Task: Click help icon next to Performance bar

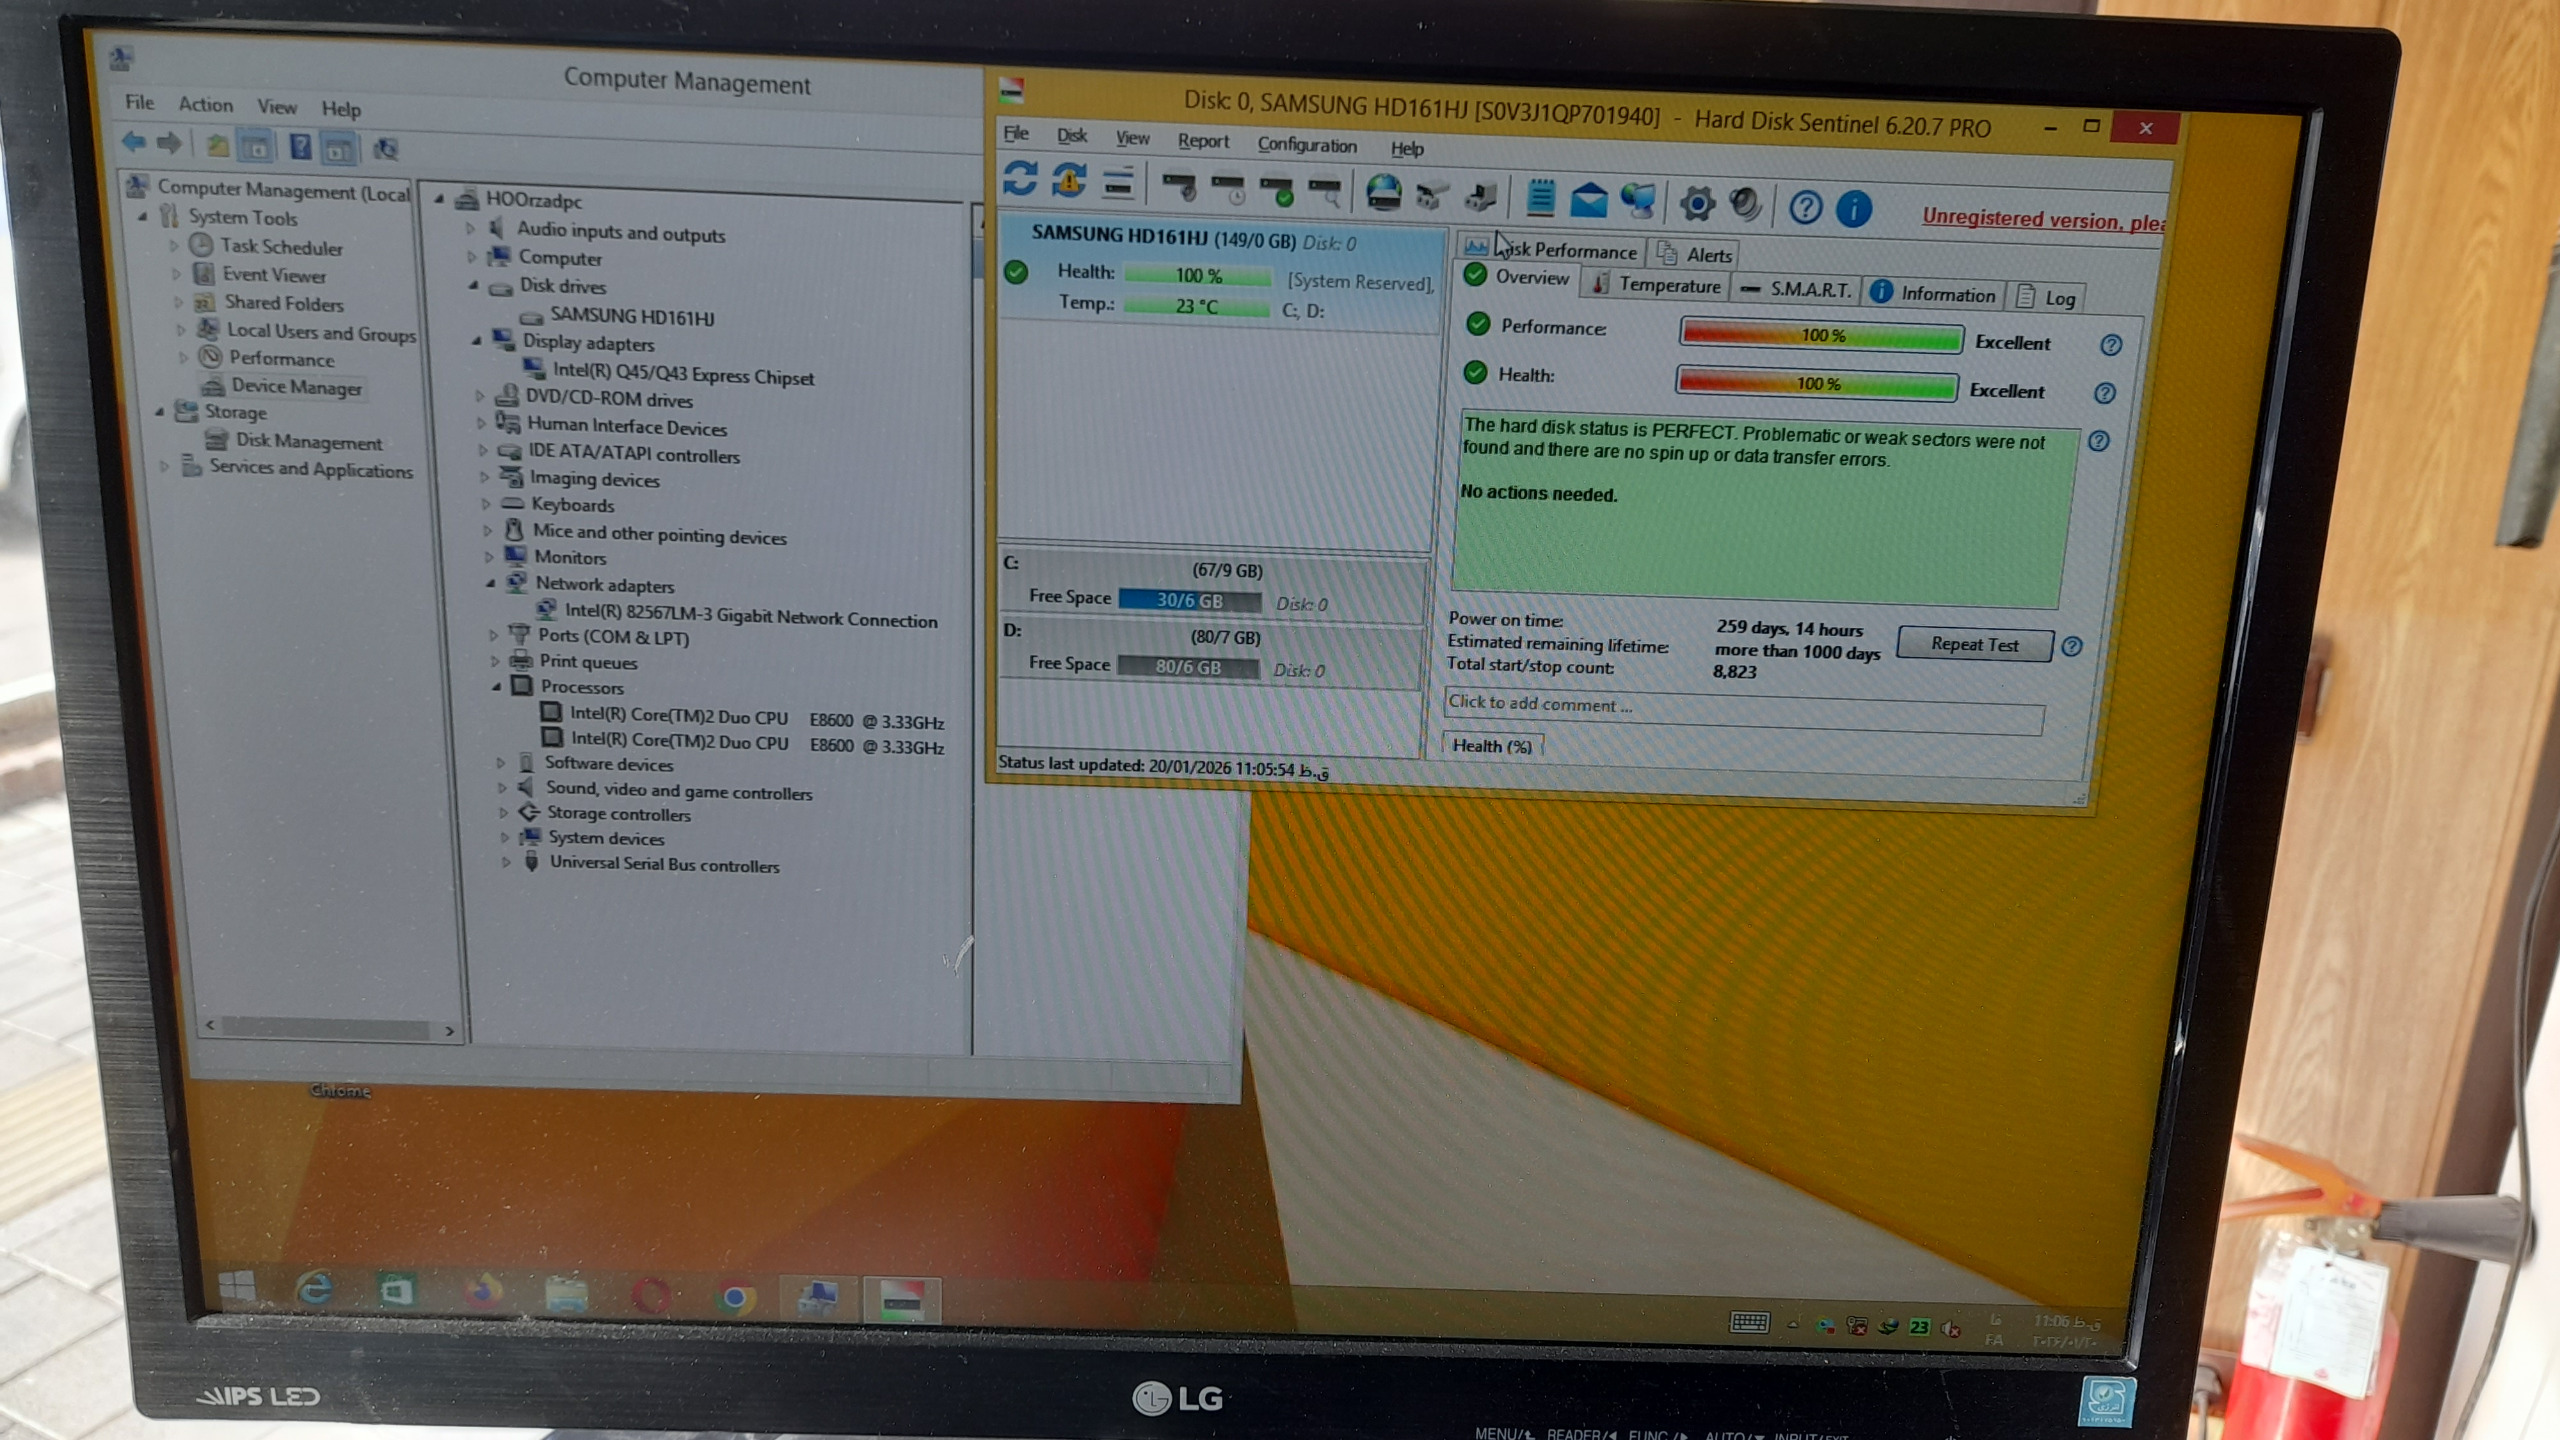Action: (x=2110, y=345)
